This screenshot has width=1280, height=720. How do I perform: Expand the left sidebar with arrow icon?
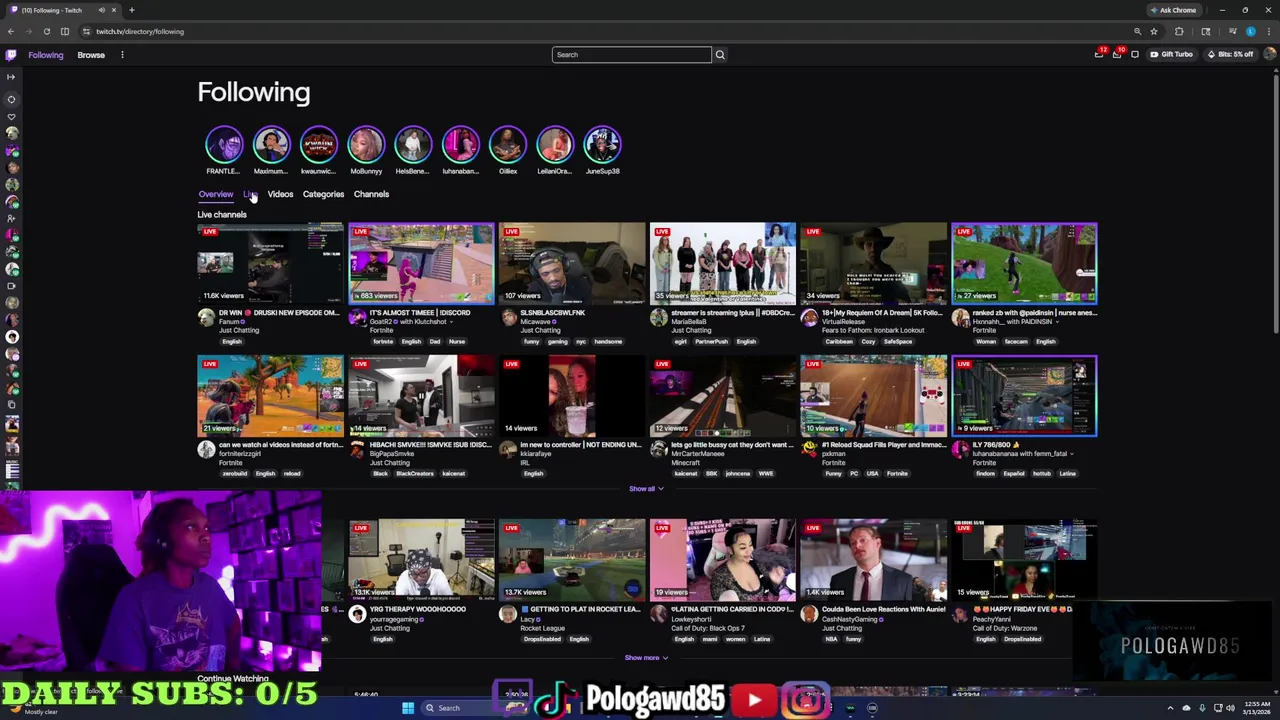click(11, 77)
